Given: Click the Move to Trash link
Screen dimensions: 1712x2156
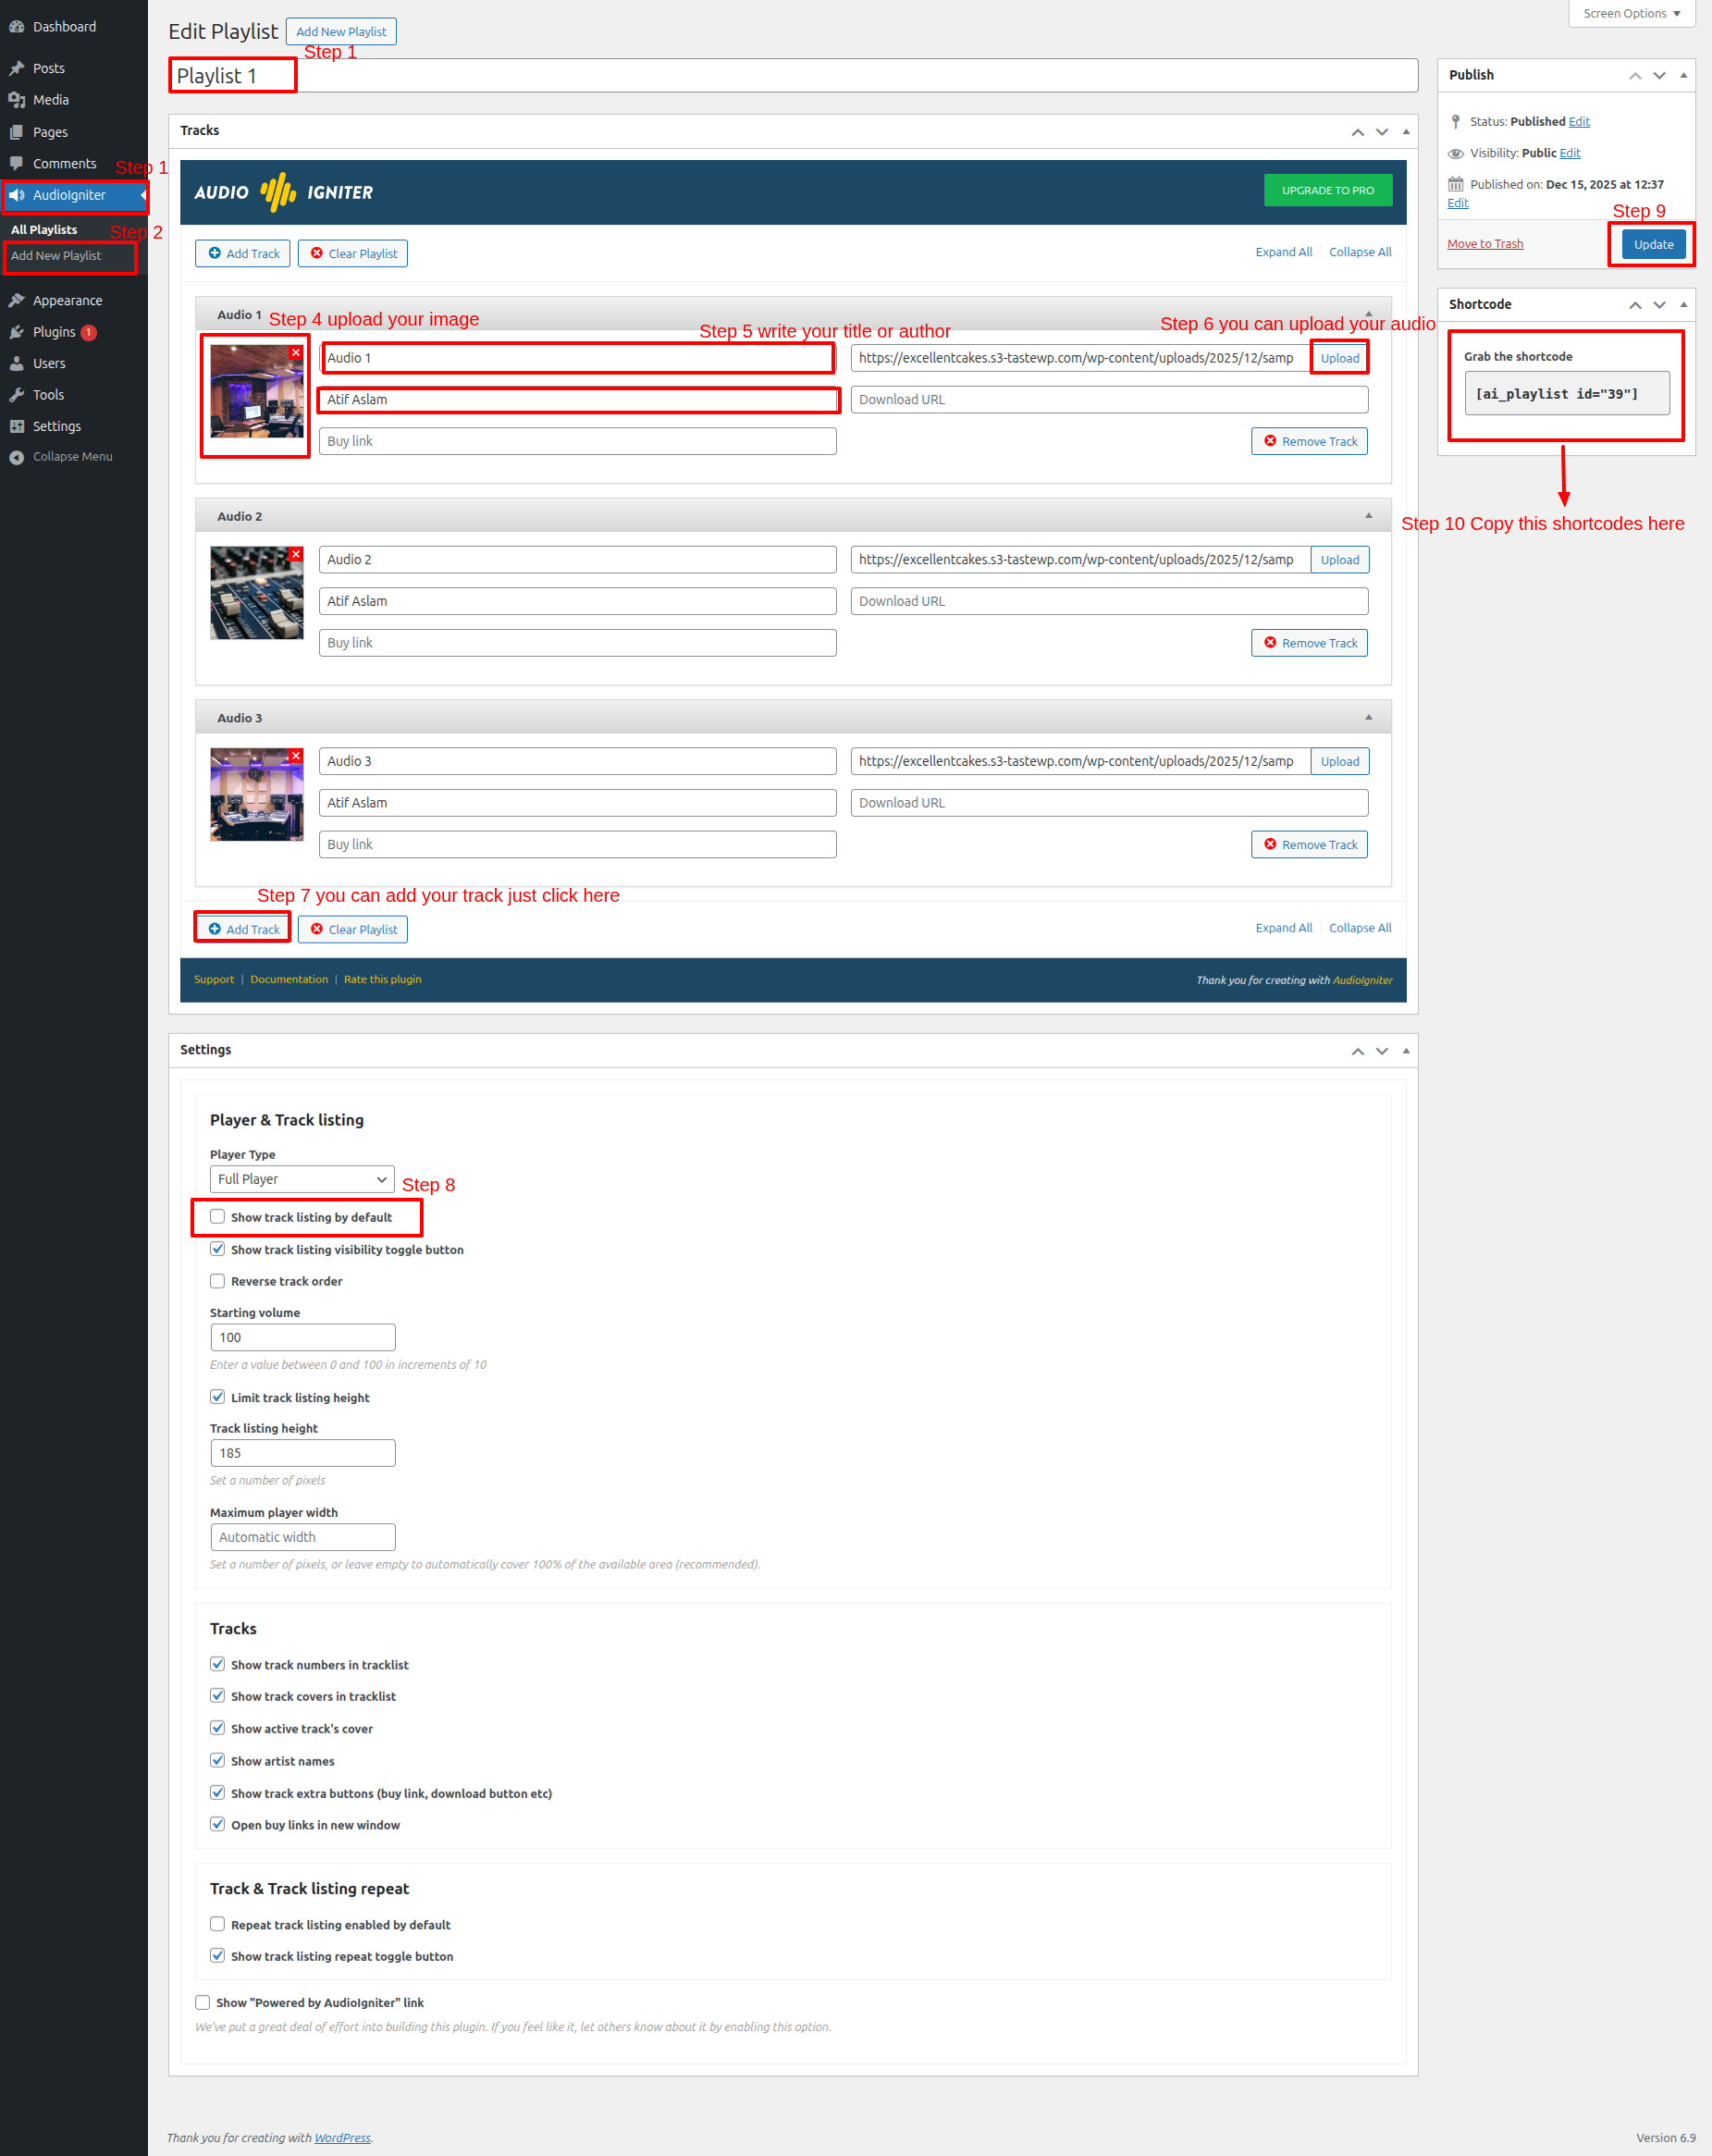Looking at the screenshot, I should [x=1485, y=244].
